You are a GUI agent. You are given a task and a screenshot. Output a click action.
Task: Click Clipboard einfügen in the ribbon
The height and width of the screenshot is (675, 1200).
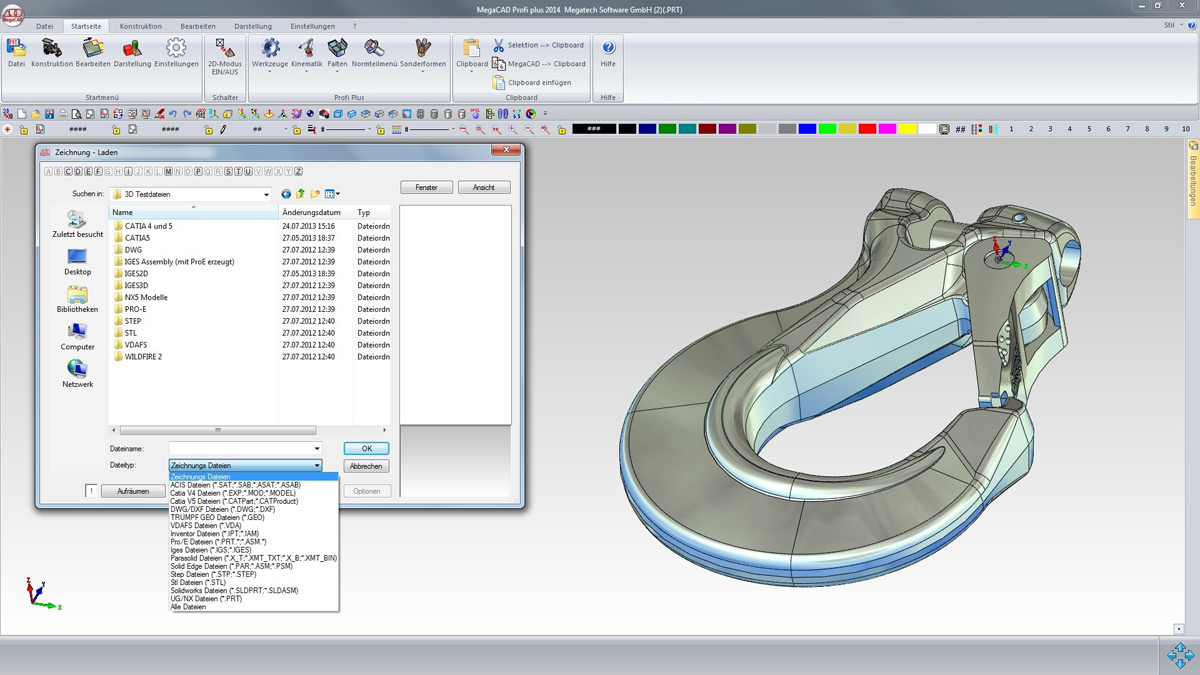pos(538,83)
